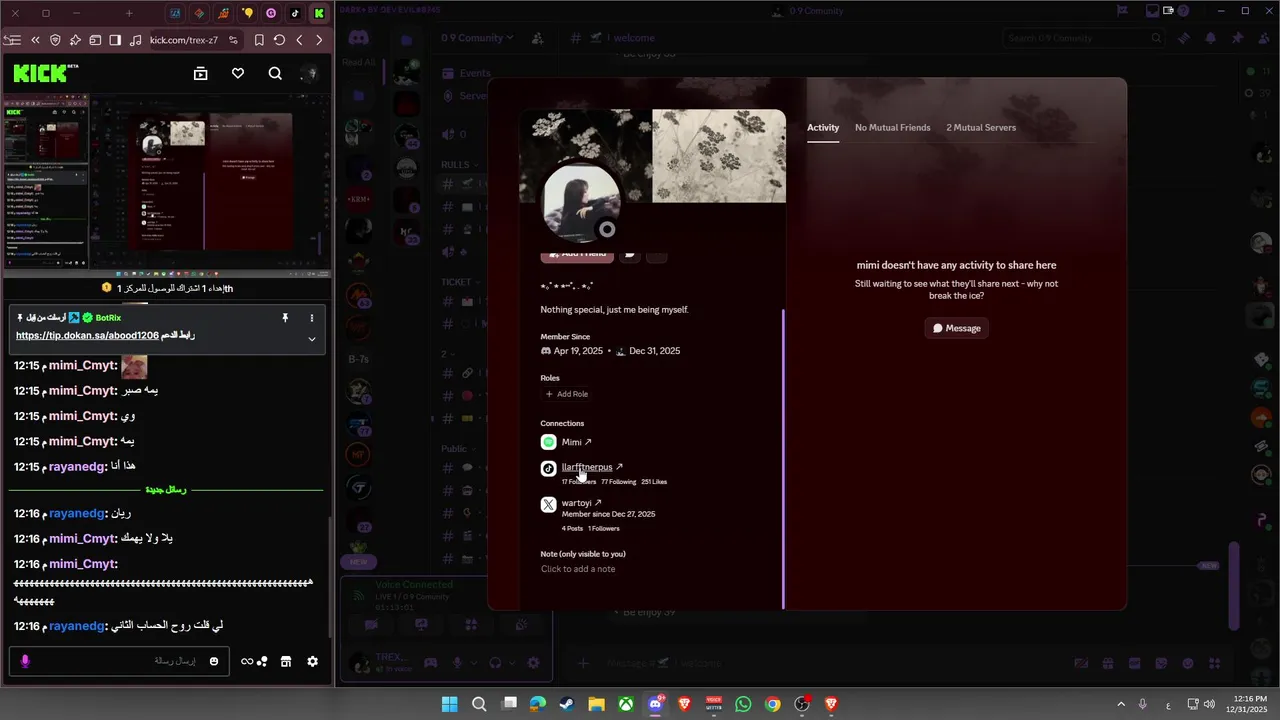Open Kick browse videos icon

200,73
